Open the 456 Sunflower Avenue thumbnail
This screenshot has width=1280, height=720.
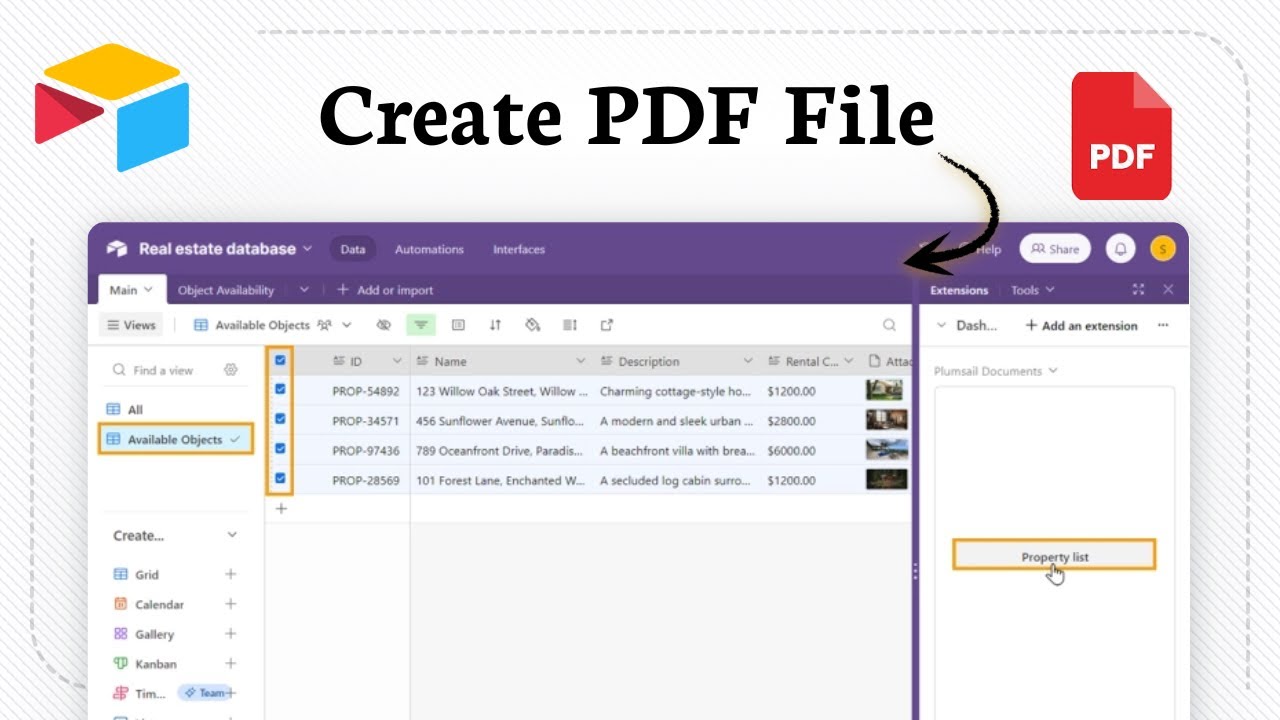[x=886, y=420]
